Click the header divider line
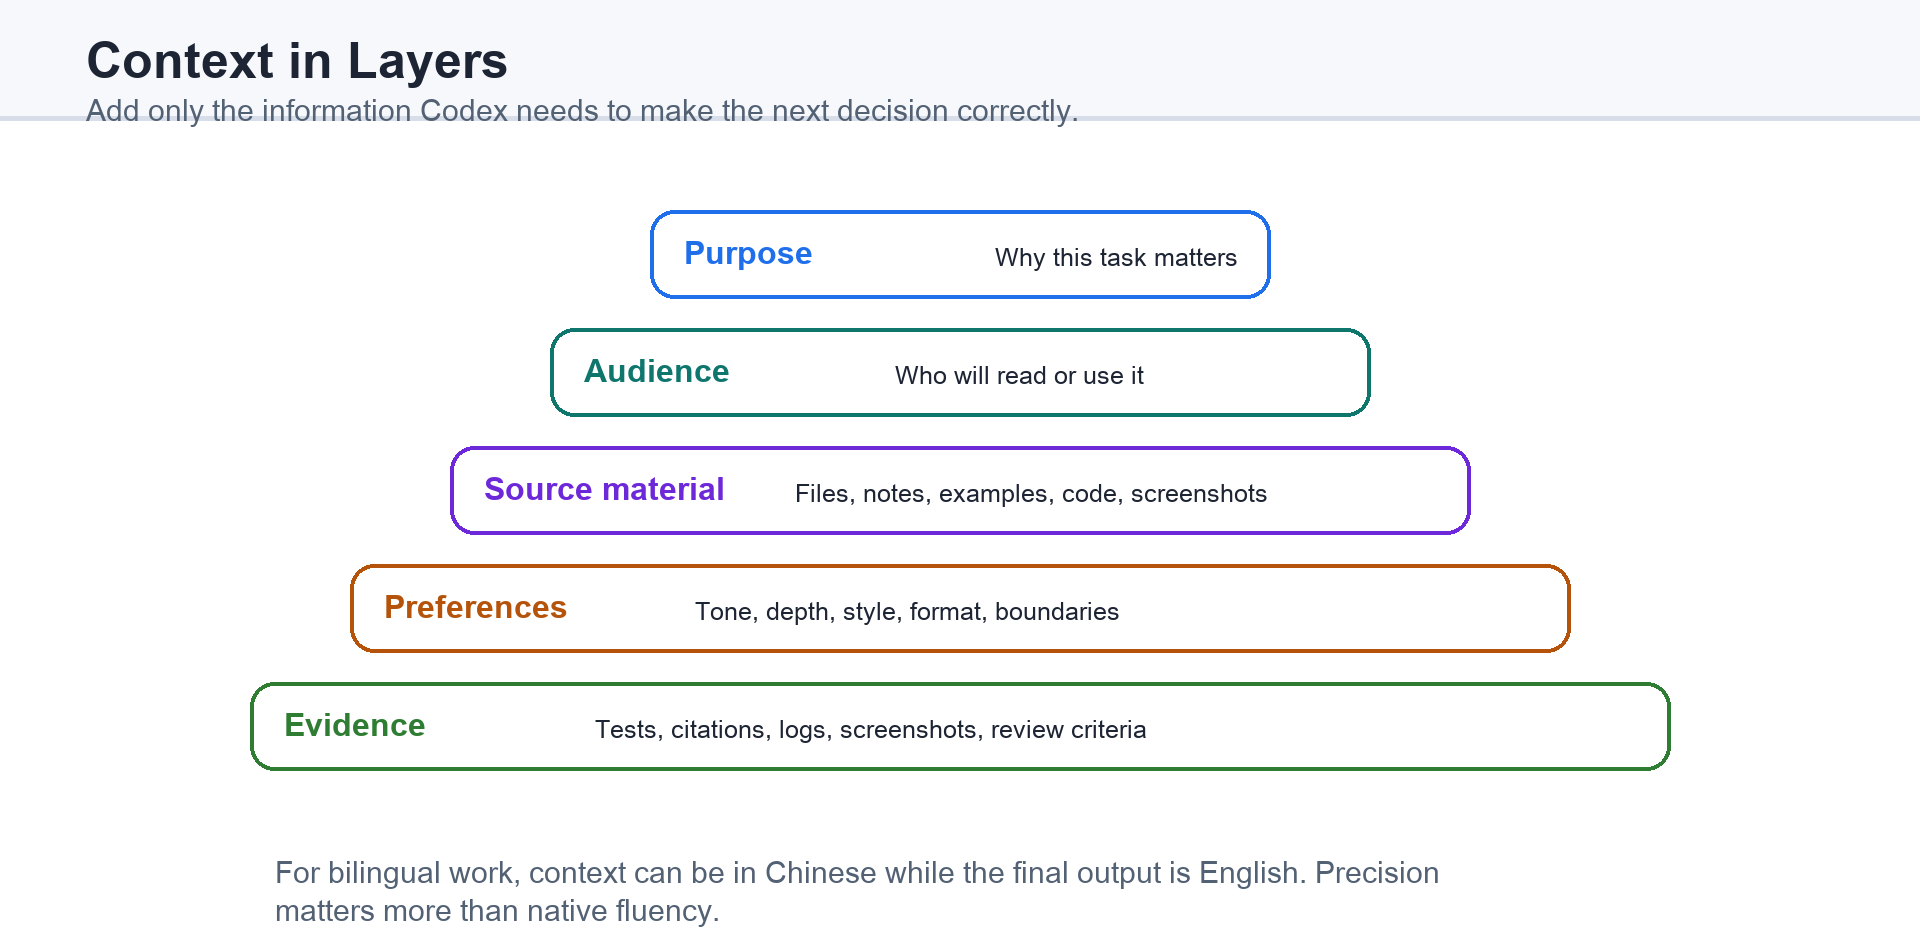Screen dimensions: 1920x930 point(960,119)
